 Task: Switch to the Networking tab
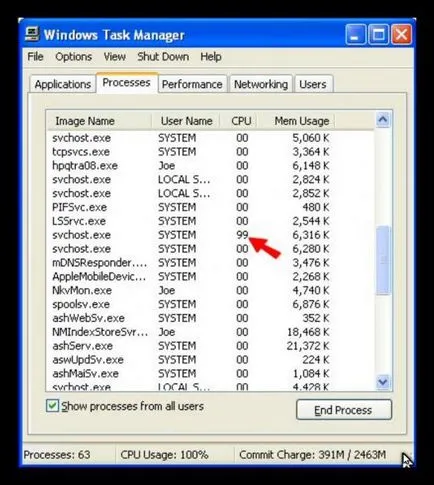pos(261,84)
